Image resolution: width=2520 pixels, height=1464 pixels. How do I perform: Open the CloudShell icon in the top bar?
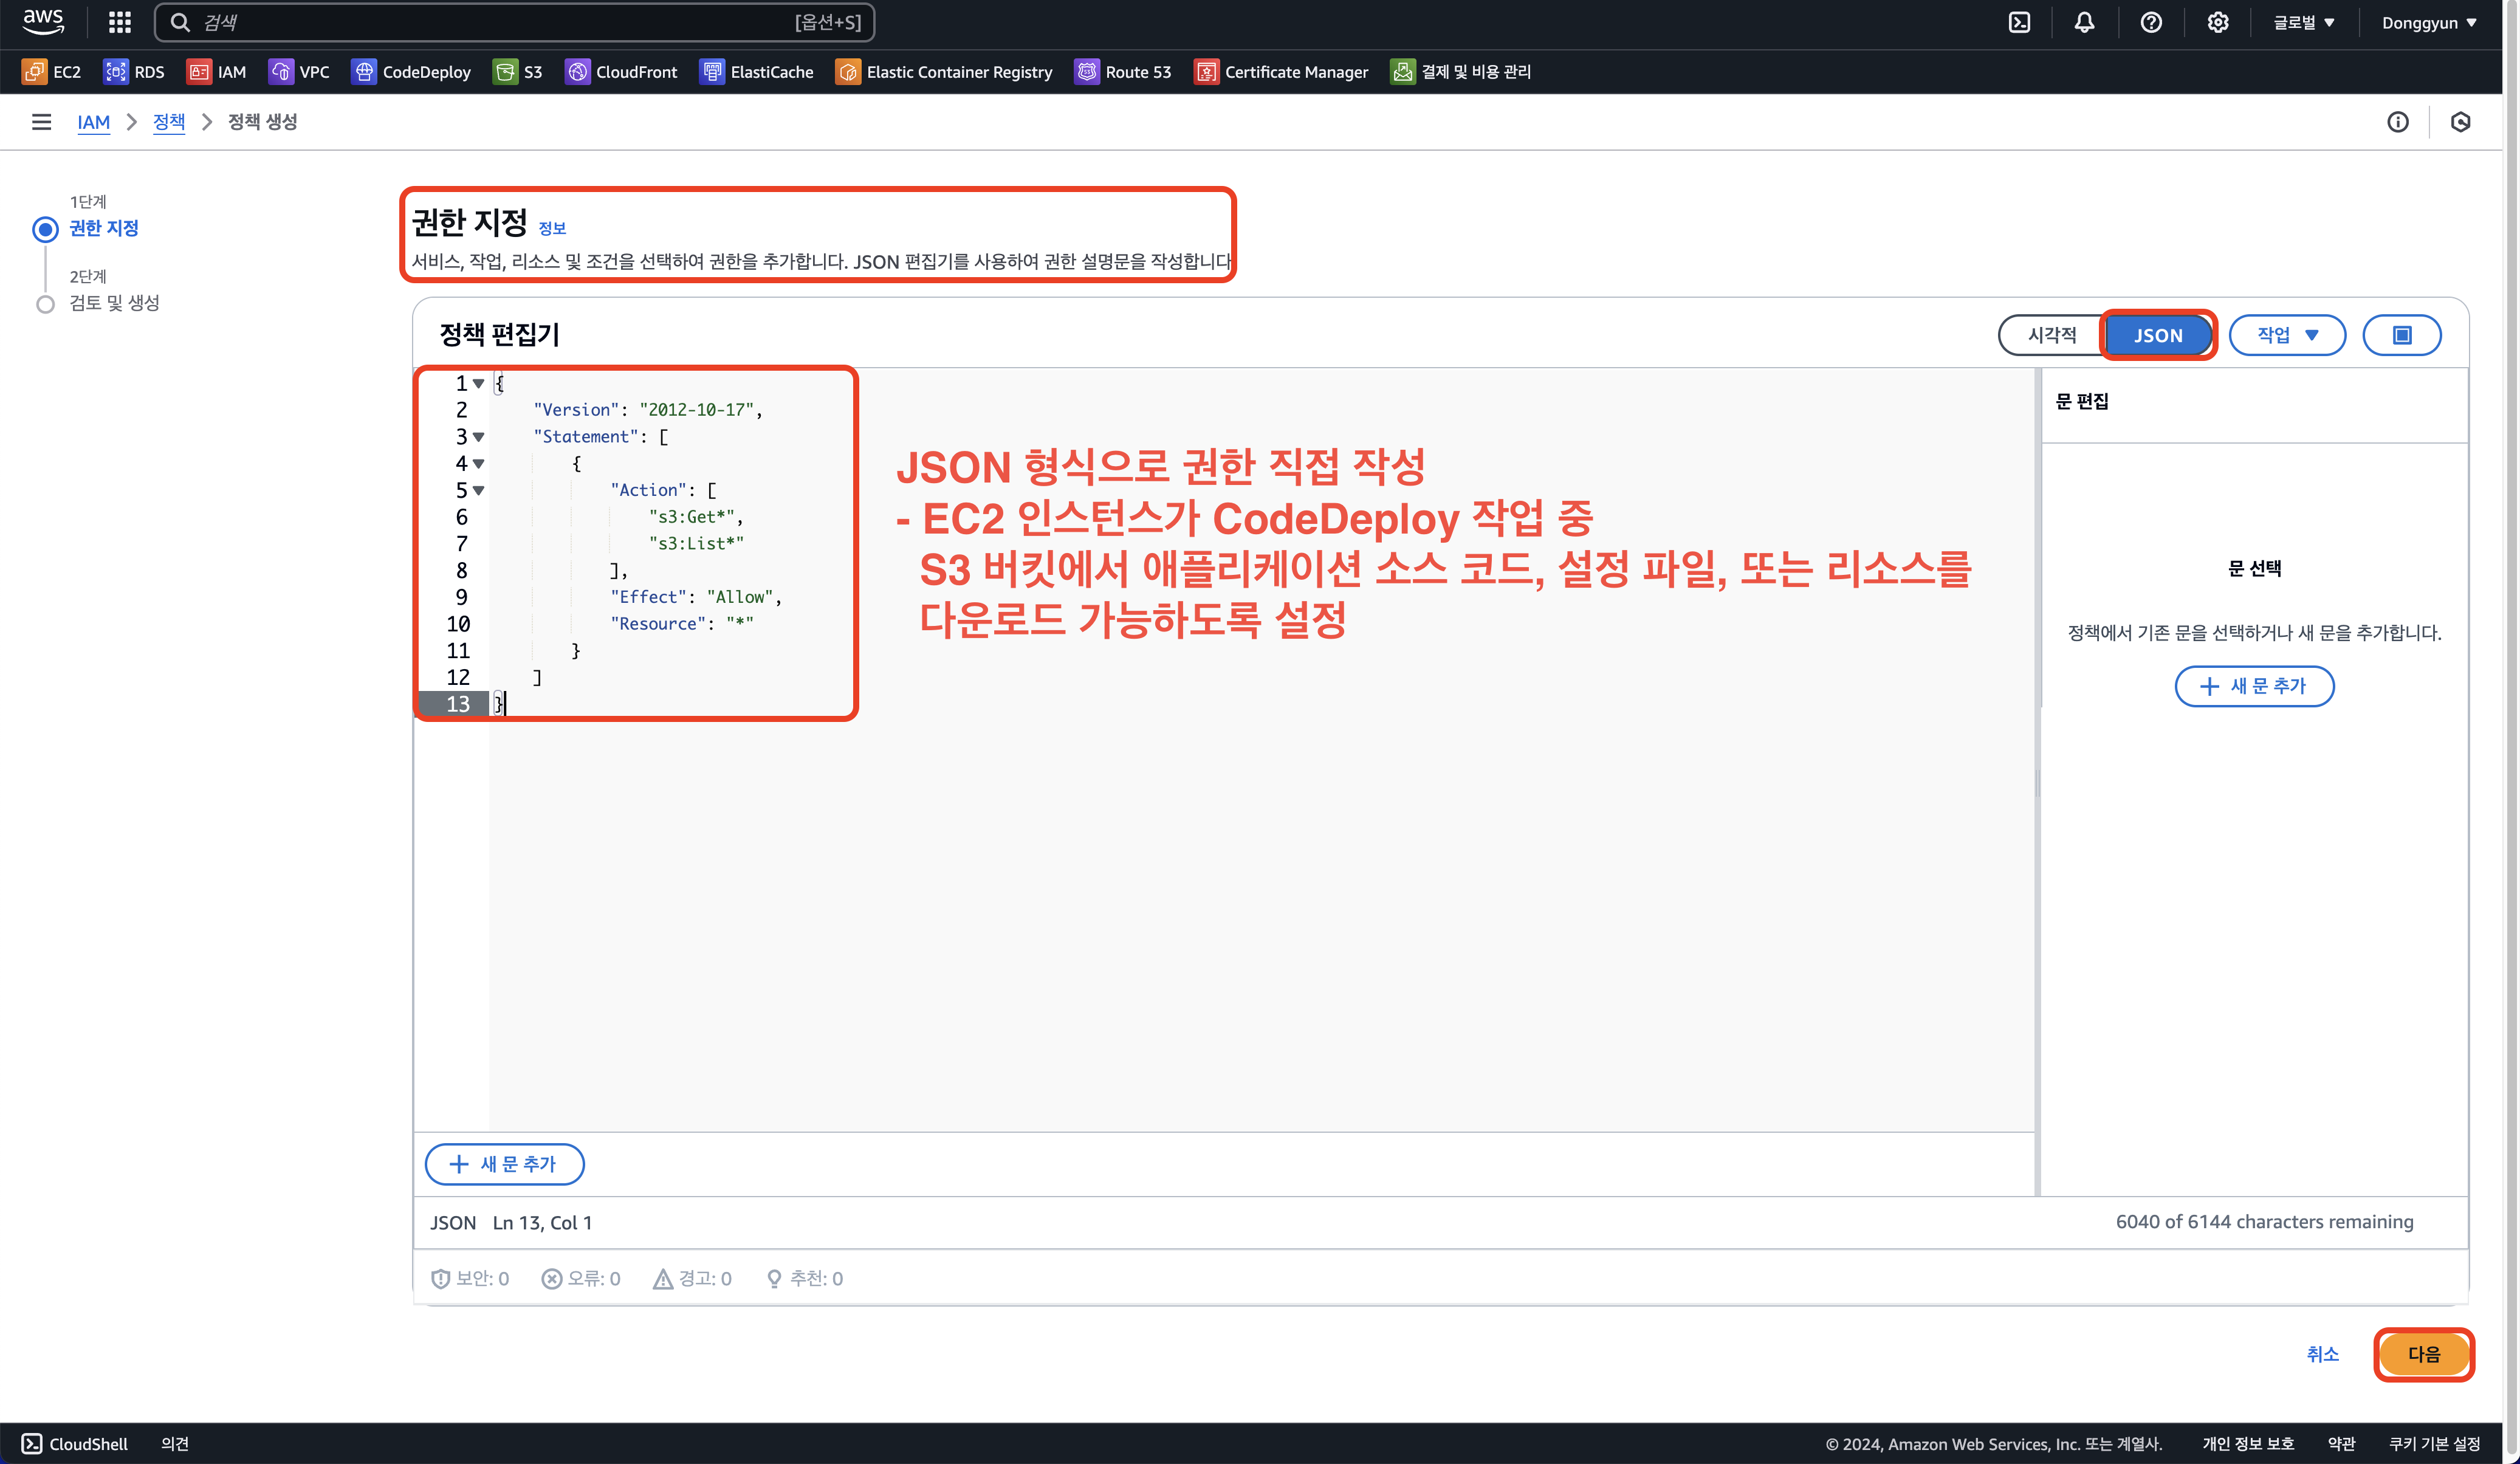pos(2019,22)
